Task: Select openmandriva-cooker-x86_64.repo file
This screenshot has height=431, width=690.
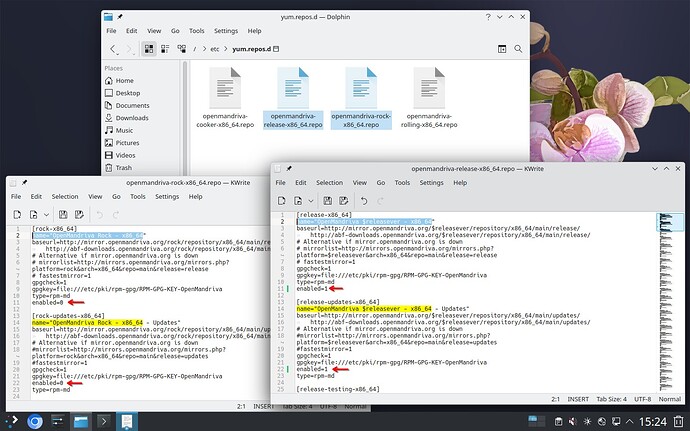Action: tap(225, 97)
